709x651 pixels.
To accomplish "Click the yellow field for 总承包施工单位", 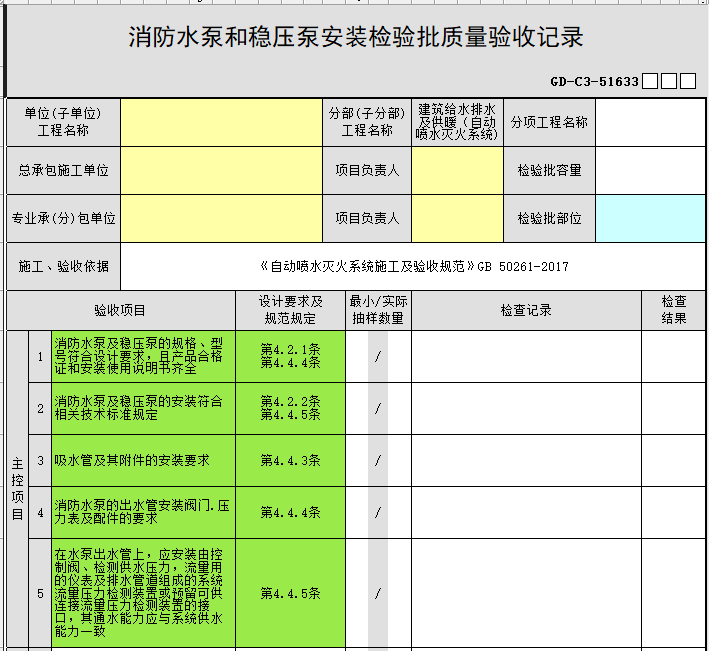I will click(221, 170).
